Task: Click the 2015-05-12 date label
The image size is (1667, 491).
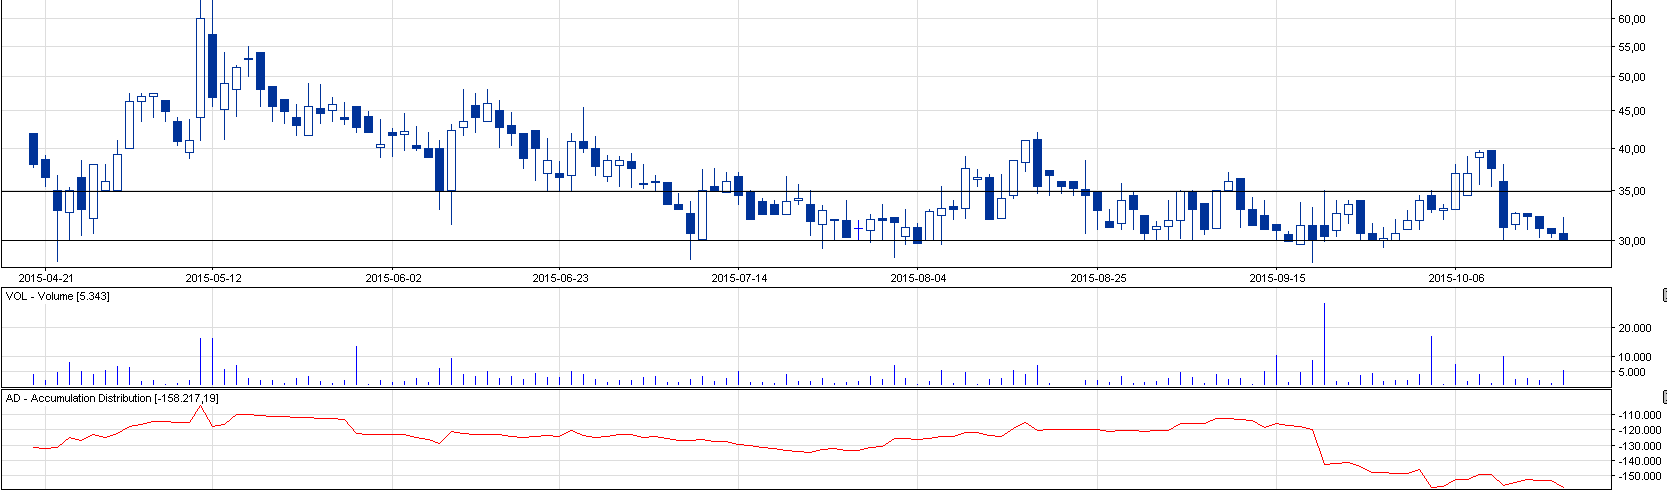Action: (x=213, y=278)
